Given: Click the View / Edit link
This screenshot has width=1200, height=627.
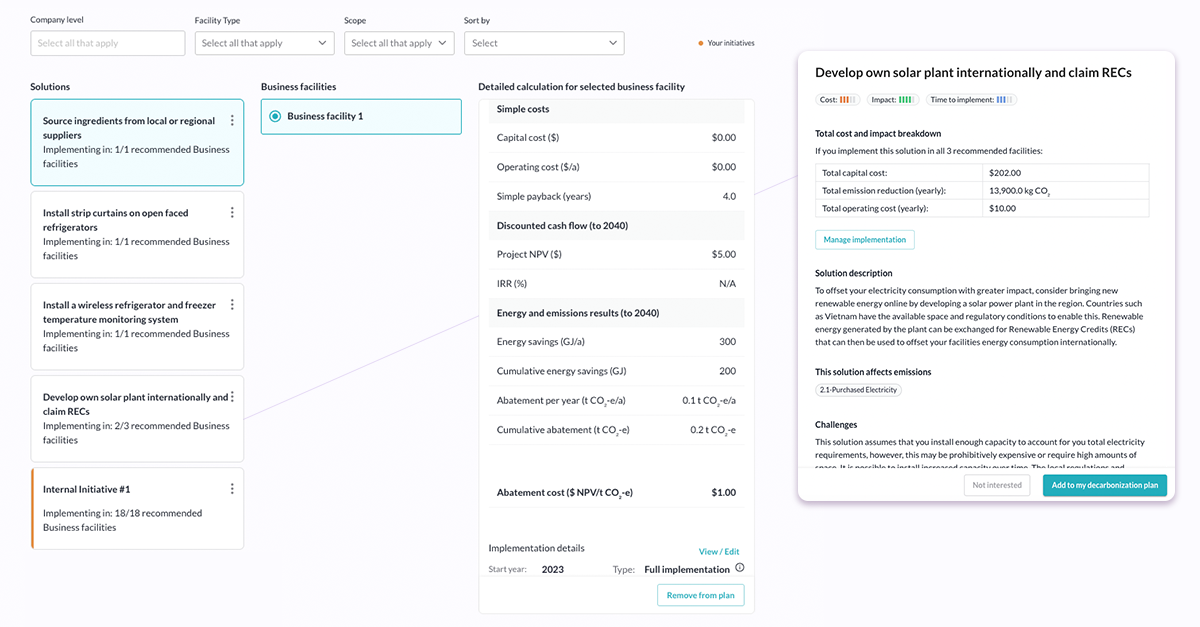Looking at the screenshot, I should pos(719,551).
